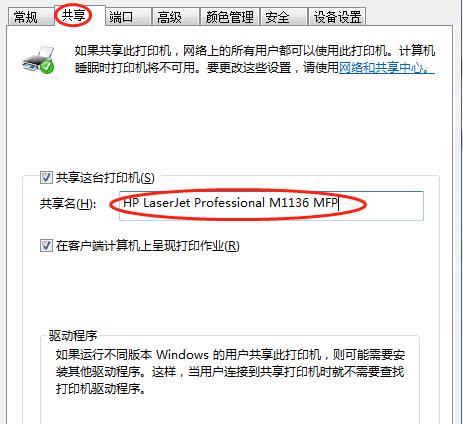The height and width of the screenshot is (424, 463).
Task: Click the 驱动程序 group heading
Action: click(73, 335)
